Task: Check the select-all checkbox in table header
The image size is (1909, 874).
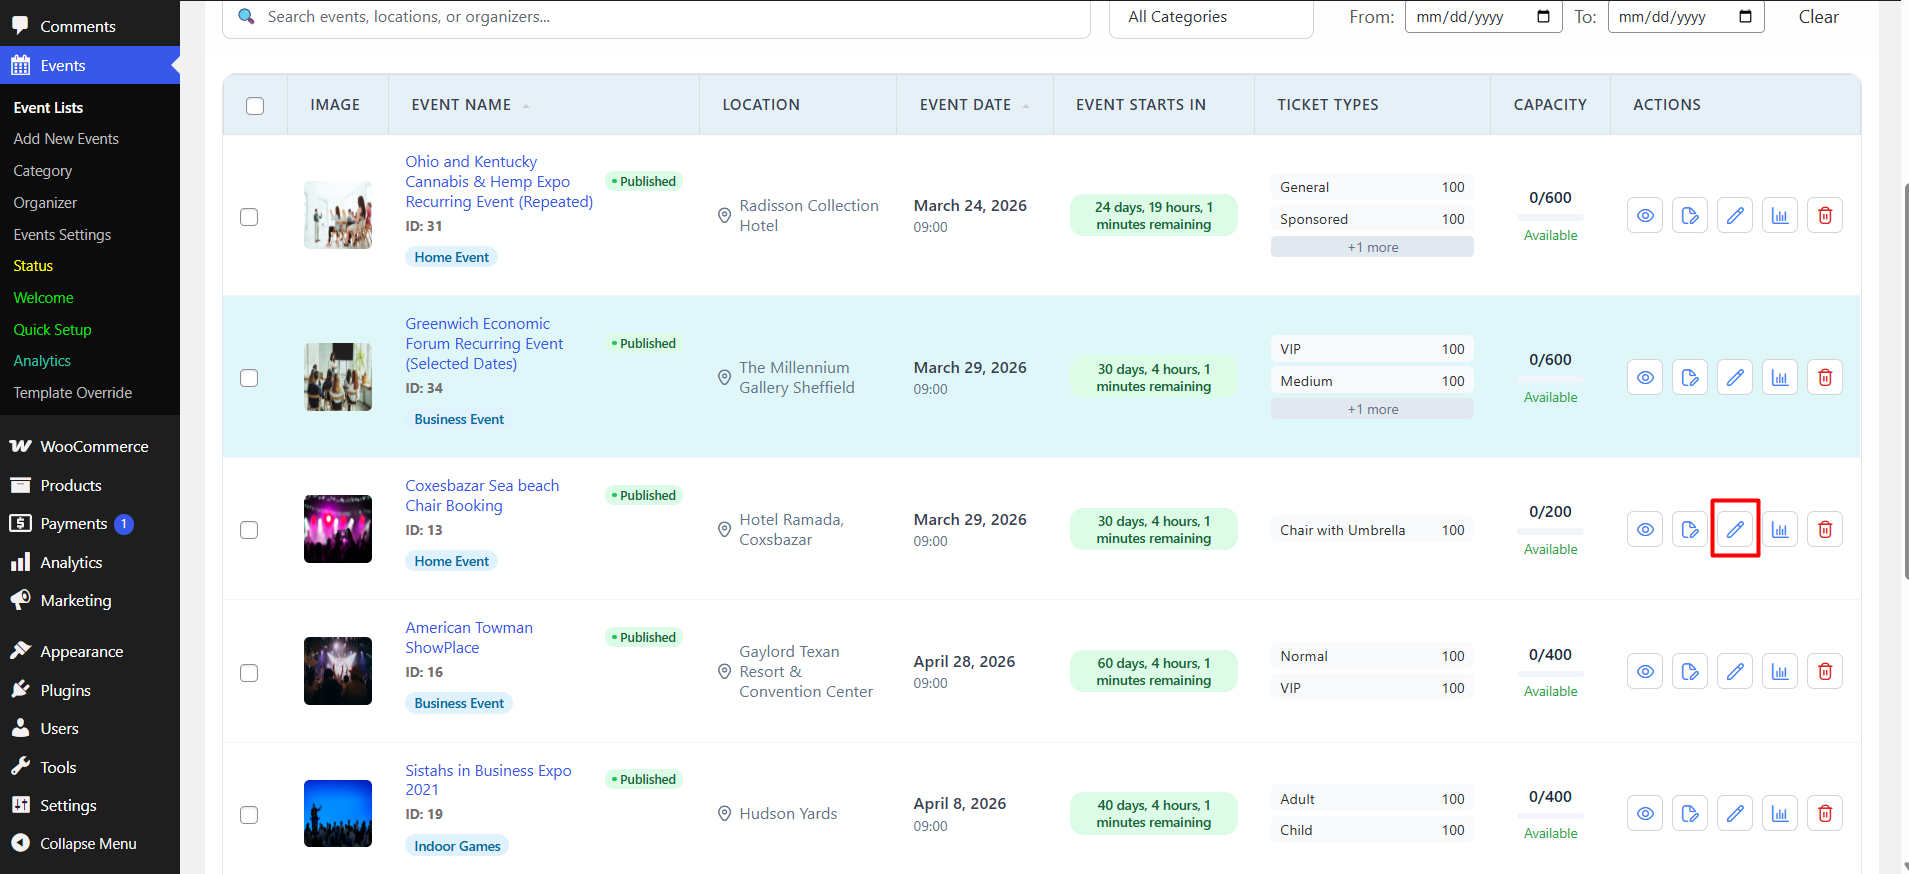Action: (x=255, y=106)
